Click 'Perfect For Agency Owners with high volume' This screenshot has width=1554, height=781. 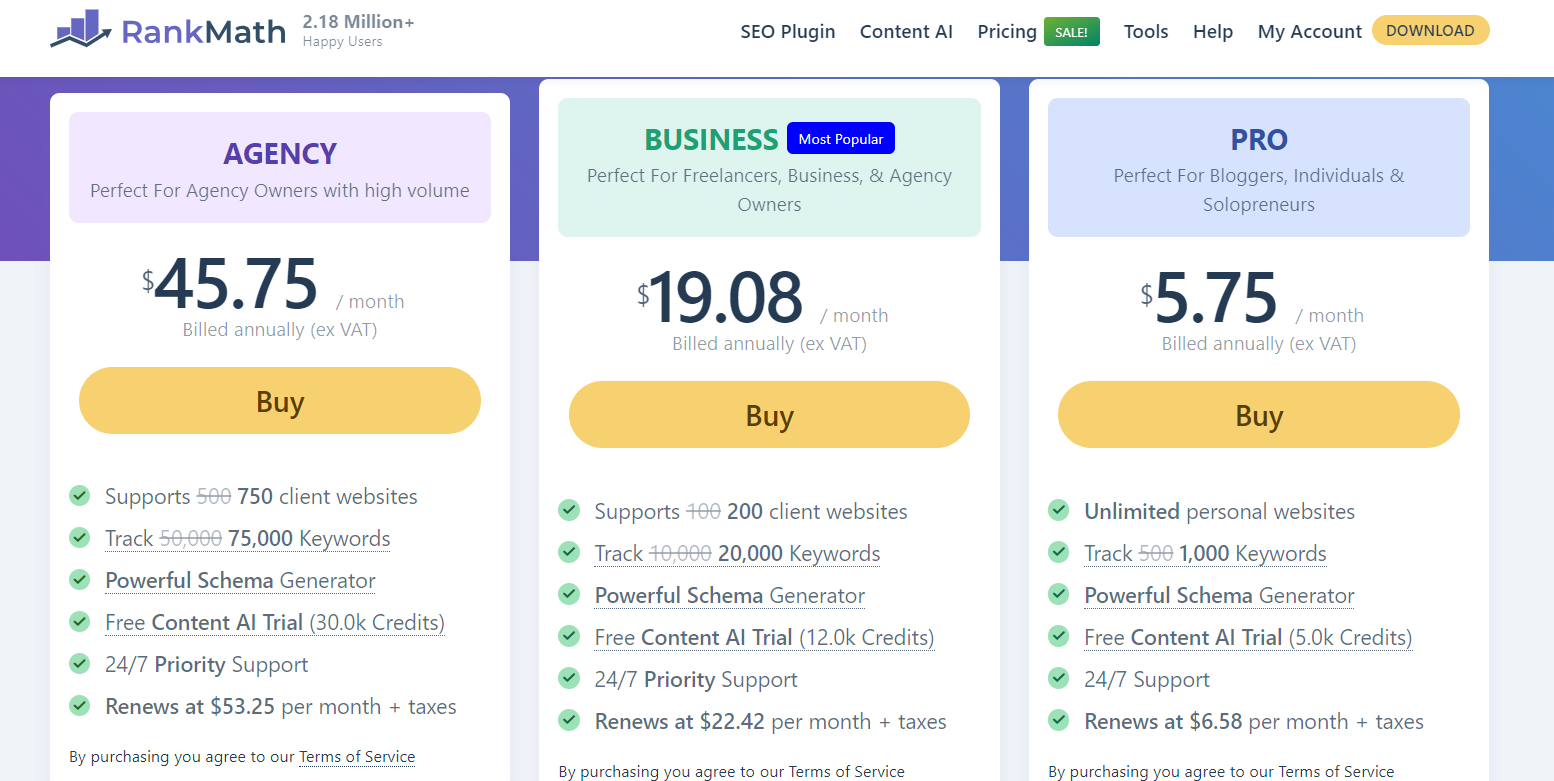tap(280, 190)
